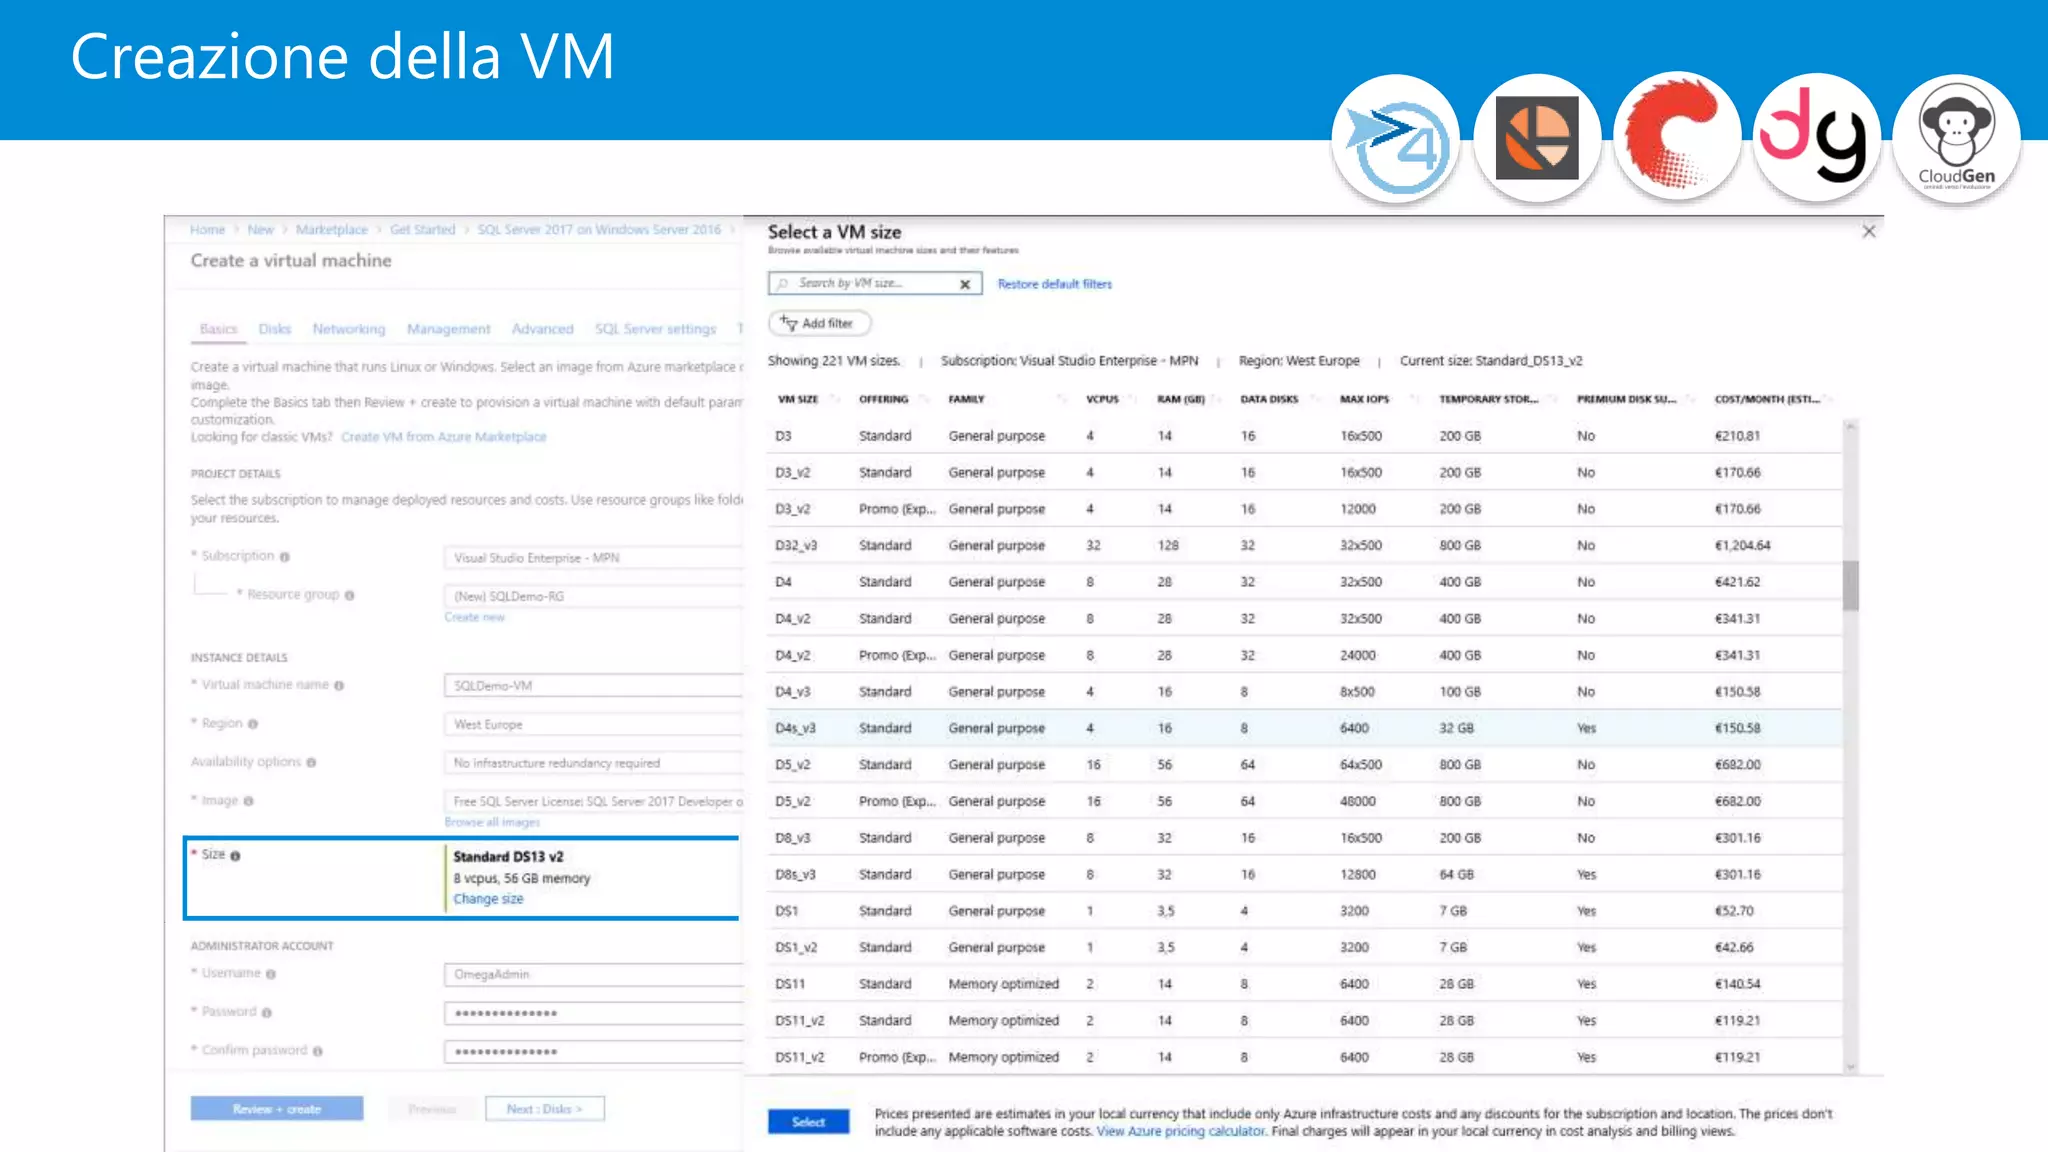Viewport: 2048px width, 1152px height.
Task: Clear the VM size search box with X icon
Action: pyautogui.click(x=965, y=285)
